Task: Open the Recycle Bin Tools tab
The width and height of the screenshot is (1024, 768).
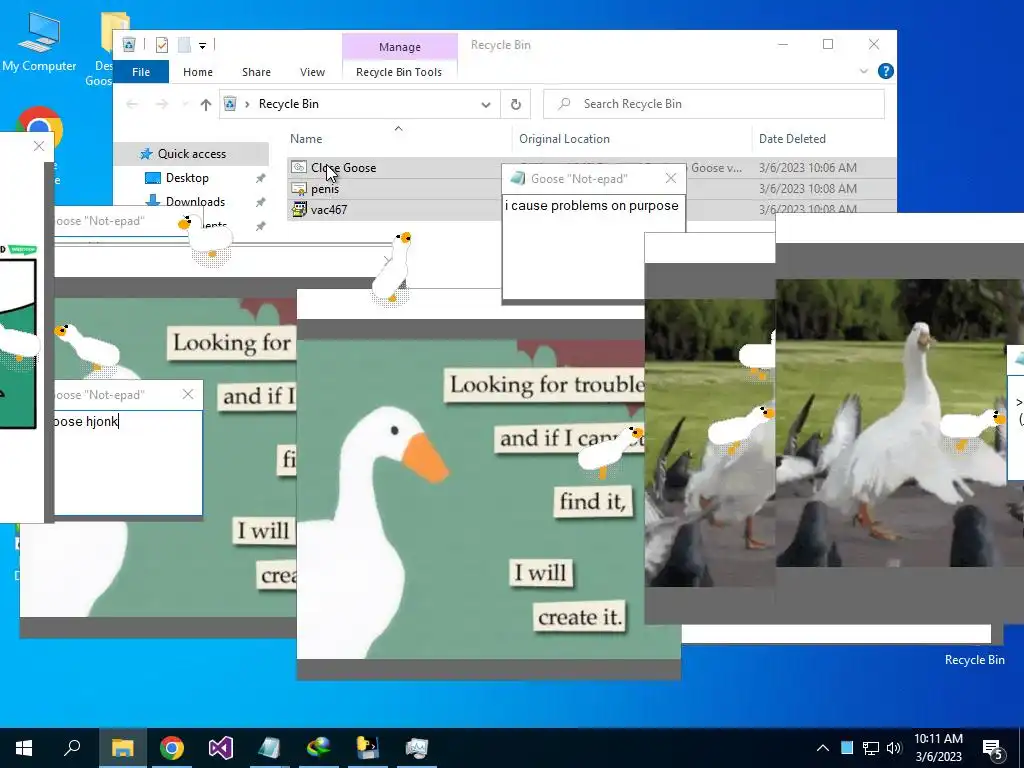Action: 399,72
